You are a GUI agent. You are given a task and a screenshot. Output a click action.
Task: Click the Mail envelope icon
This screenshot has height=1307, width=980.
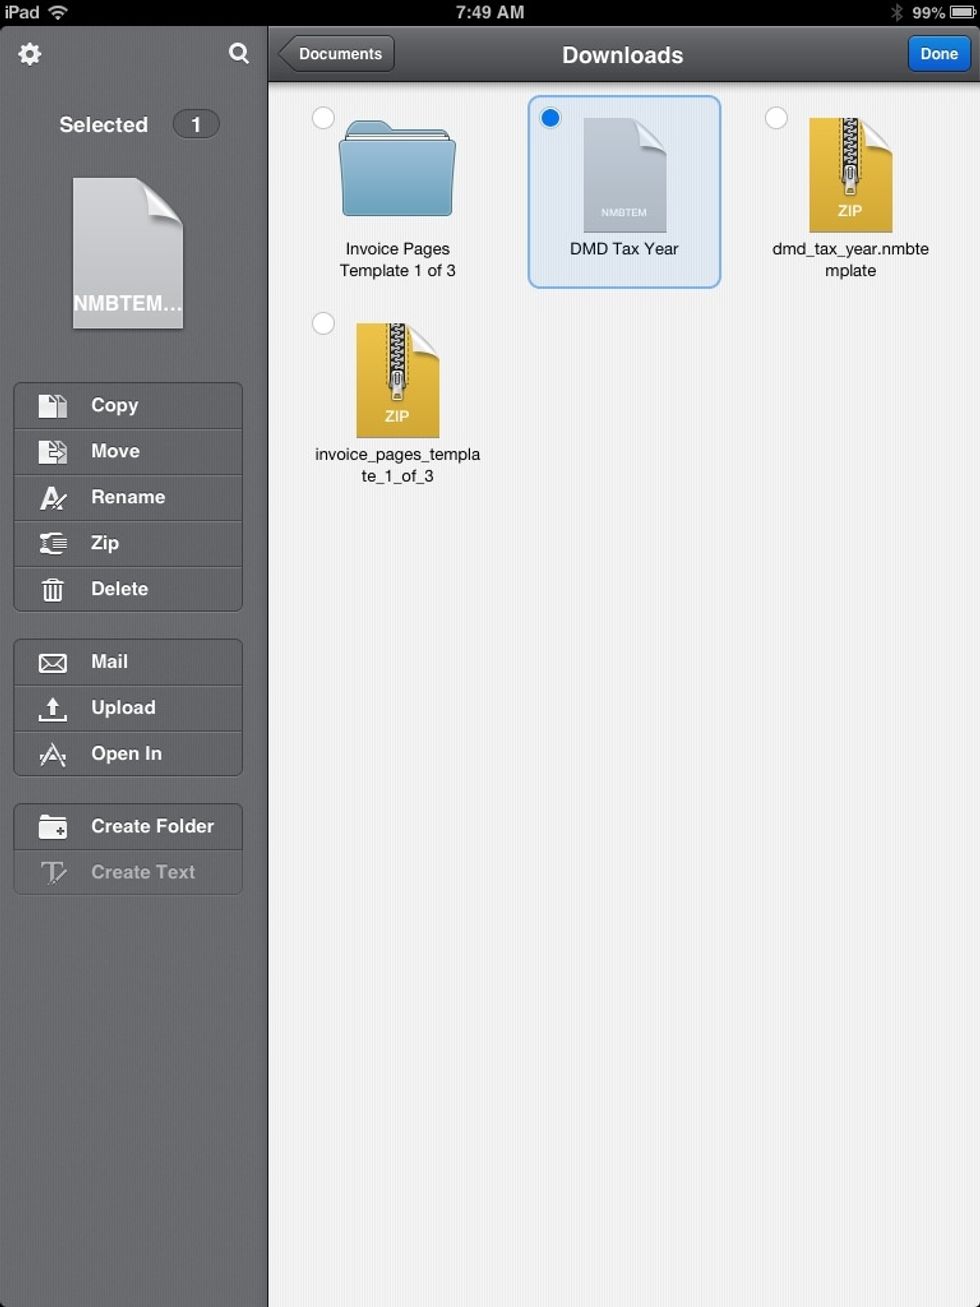pyautogui.click(x=53, y=663)
